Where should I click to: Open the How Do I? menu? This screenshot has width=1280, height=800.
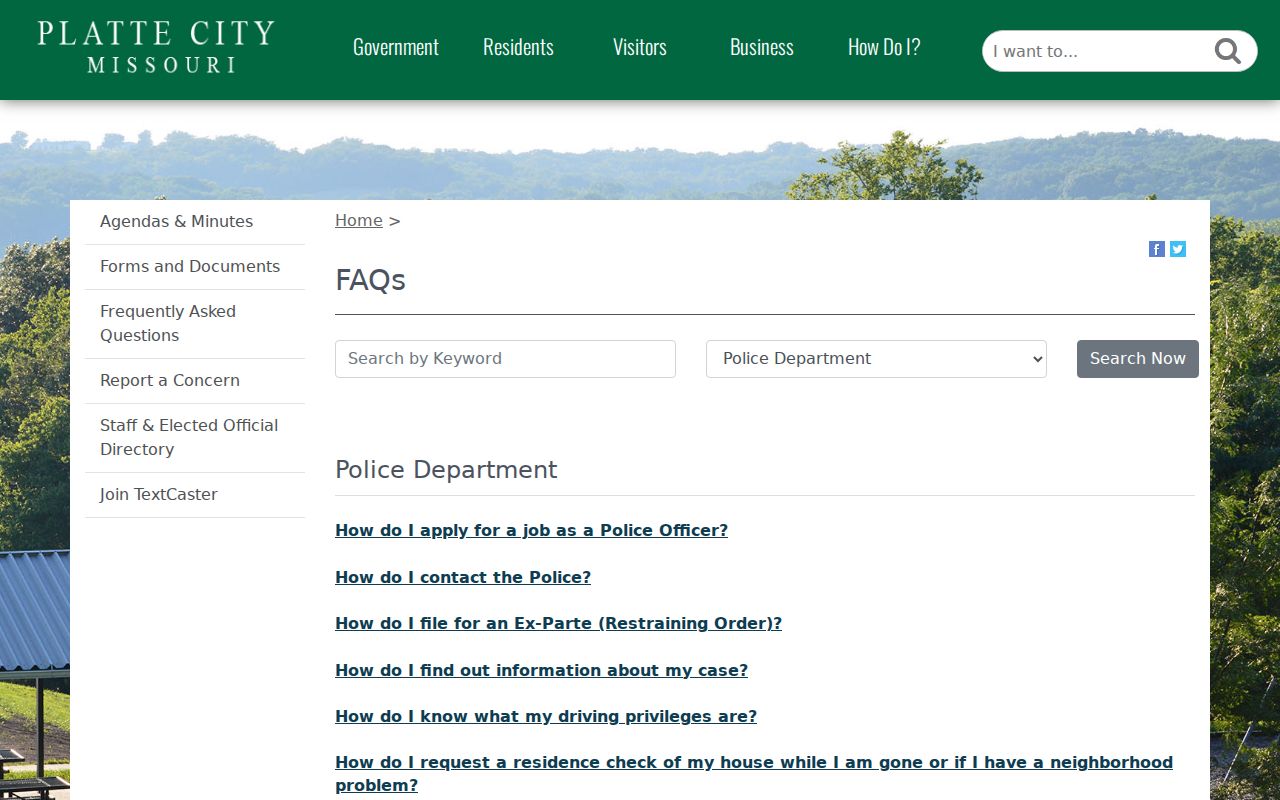(x=884, y=47)
